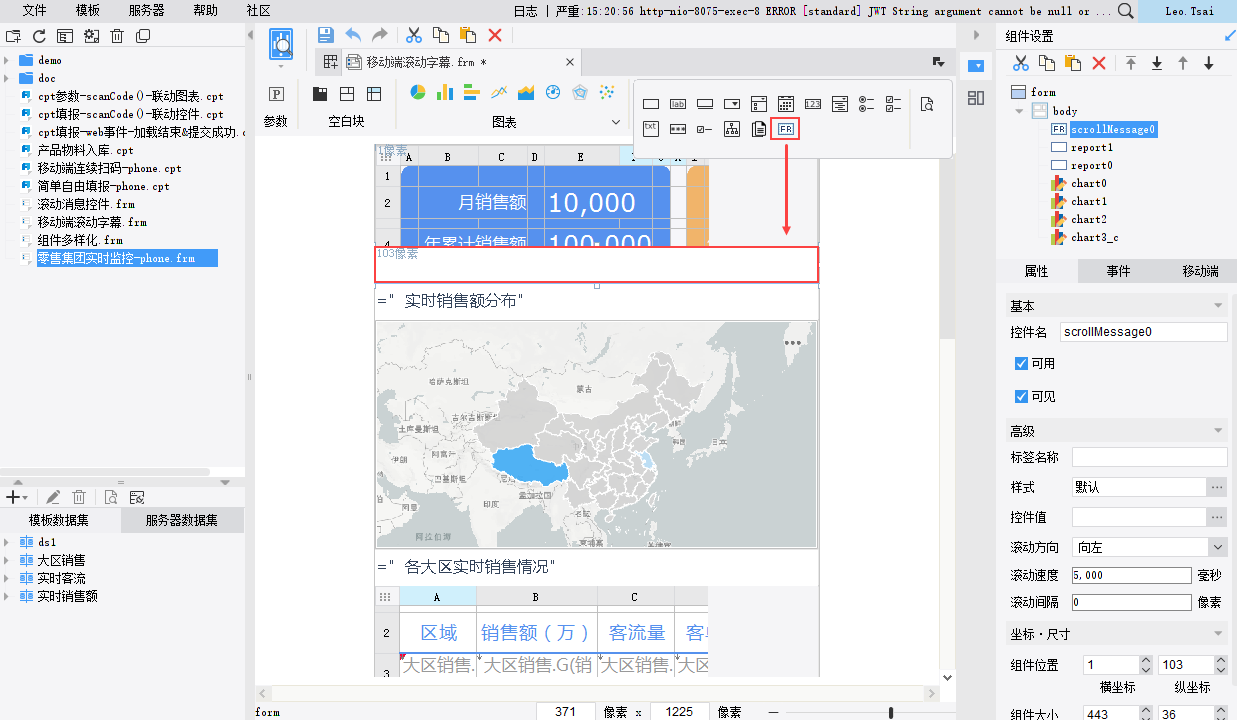Open the 模板 menu
The height and width of the screenshot is (720, 1237).
(x=87, y=10)
